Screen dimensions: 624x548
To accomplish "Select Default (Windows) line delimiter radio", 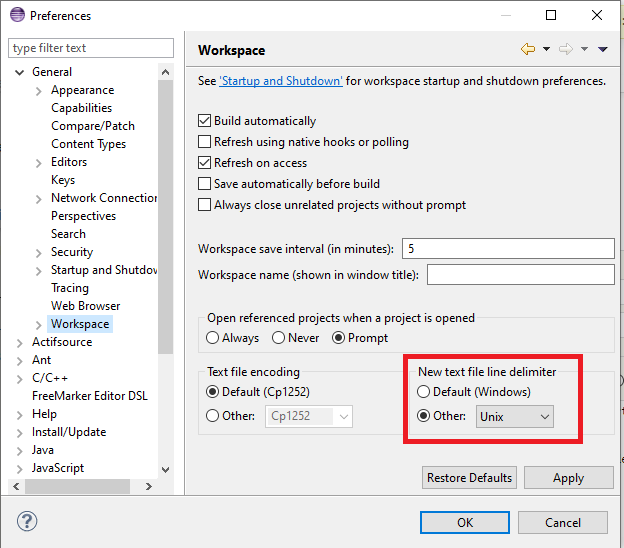I will pyautogui.click(x=425, y=392).
